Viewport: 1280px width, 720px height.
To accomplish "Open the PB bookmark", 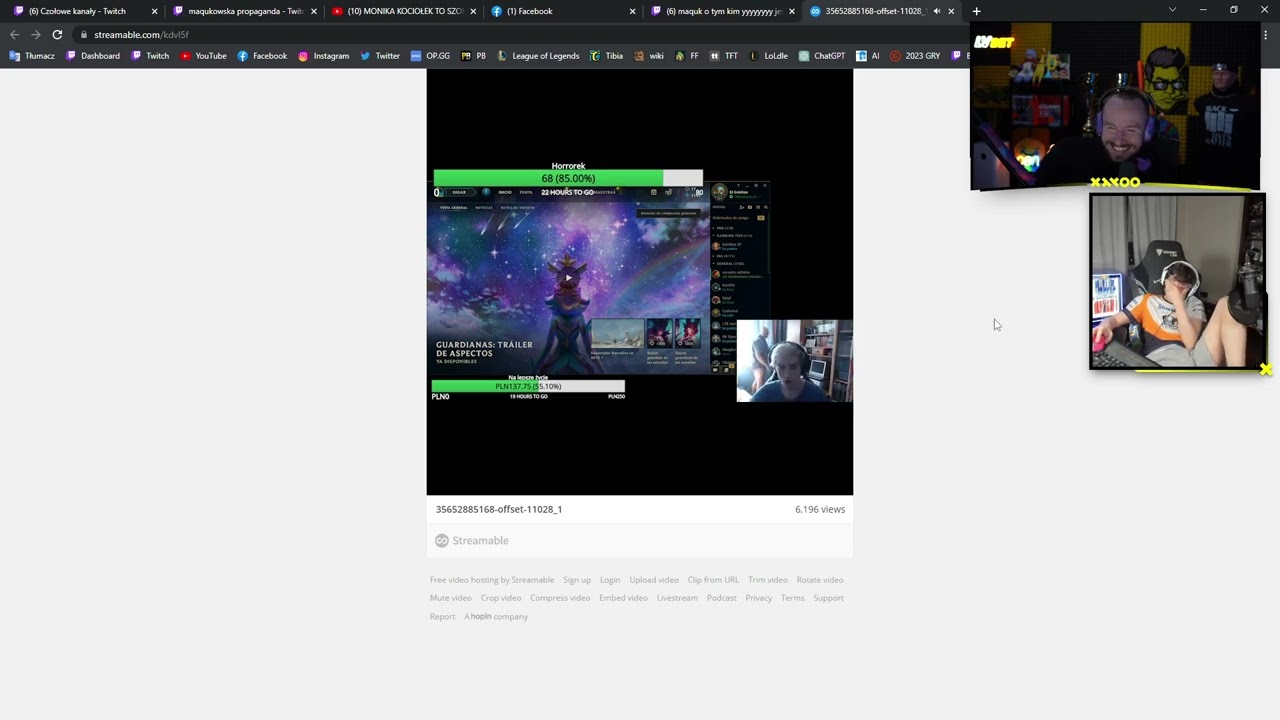I will (x=474, y=56).
